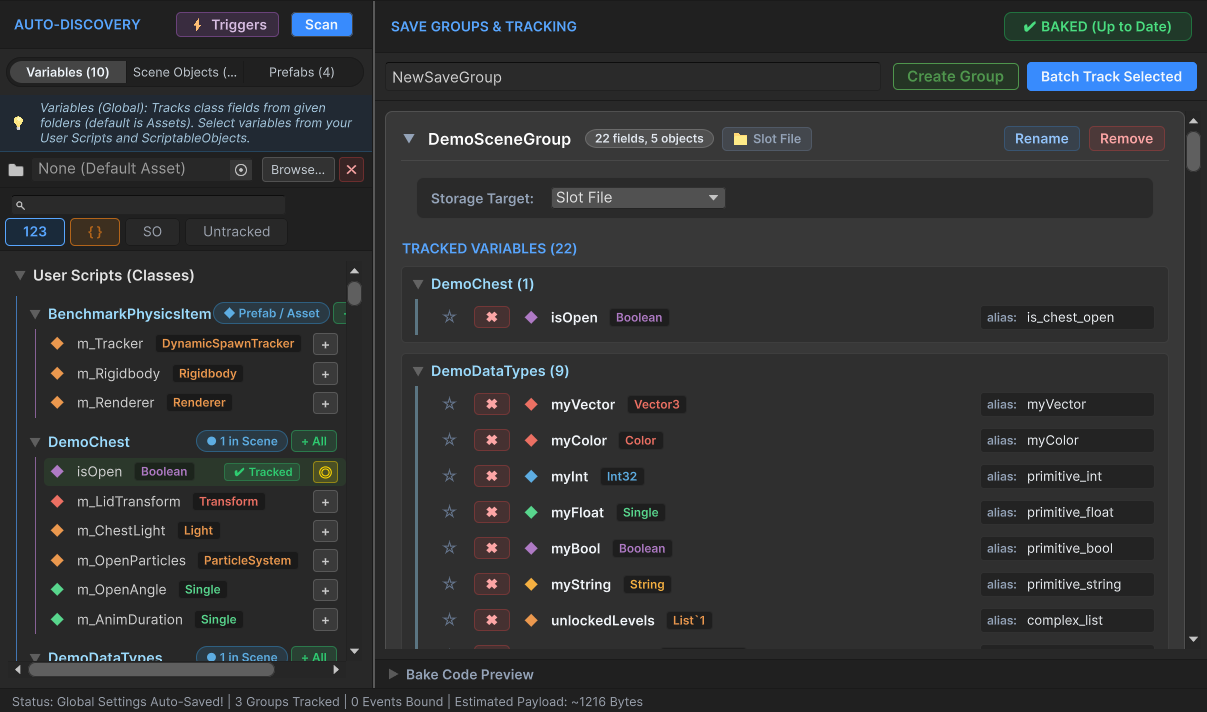Click the variable search field
This screenshot has width=1207, height=712.
(x=148, y=205)
